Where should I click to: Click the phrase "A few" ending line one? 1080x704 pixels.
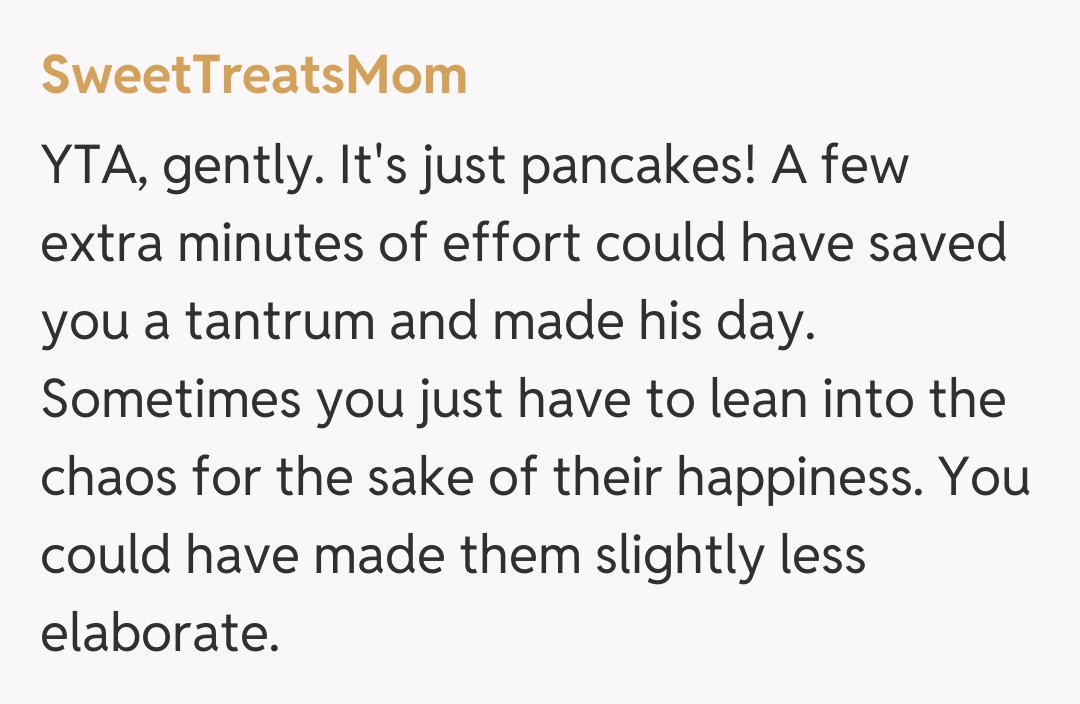(x=840, y=164)
